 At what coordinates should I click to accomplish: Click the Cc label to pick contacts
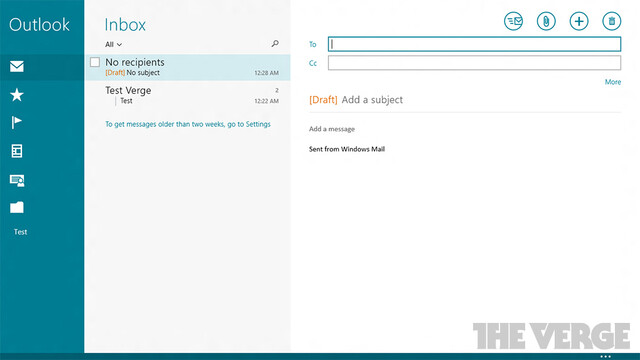point(313,63)
